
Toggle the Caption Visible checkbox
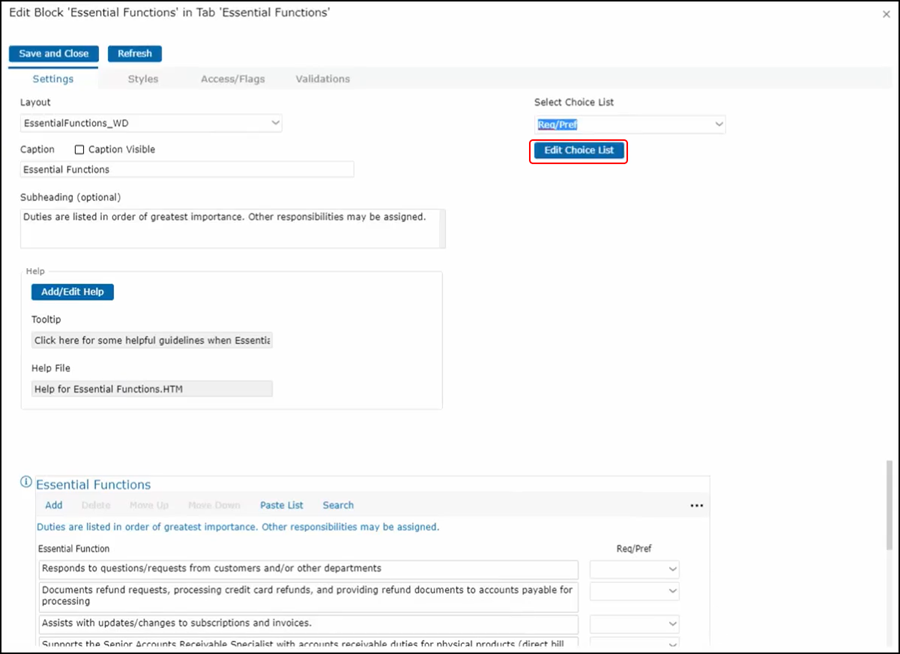pos(80,150)
